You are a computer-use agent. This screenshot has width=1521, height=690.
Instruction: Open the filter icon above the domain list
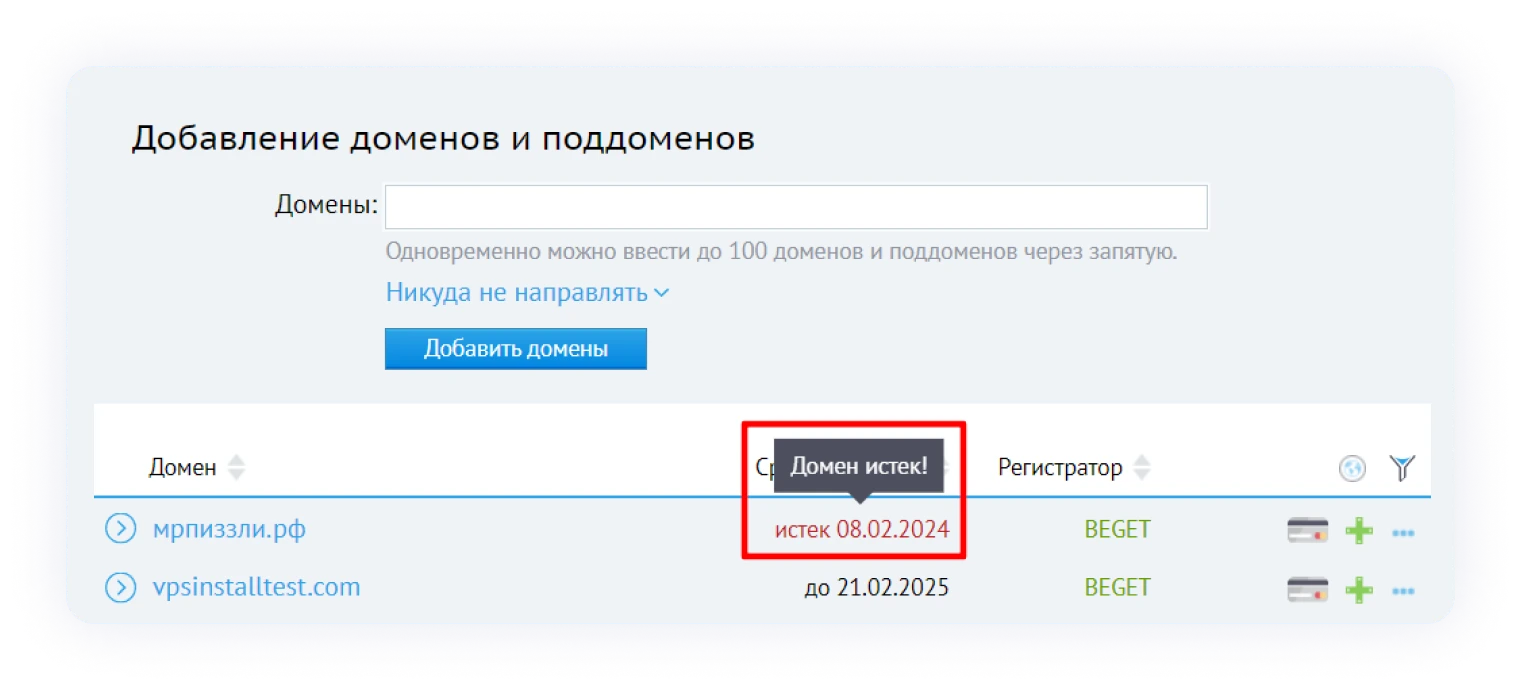[x=1404, y=466]
